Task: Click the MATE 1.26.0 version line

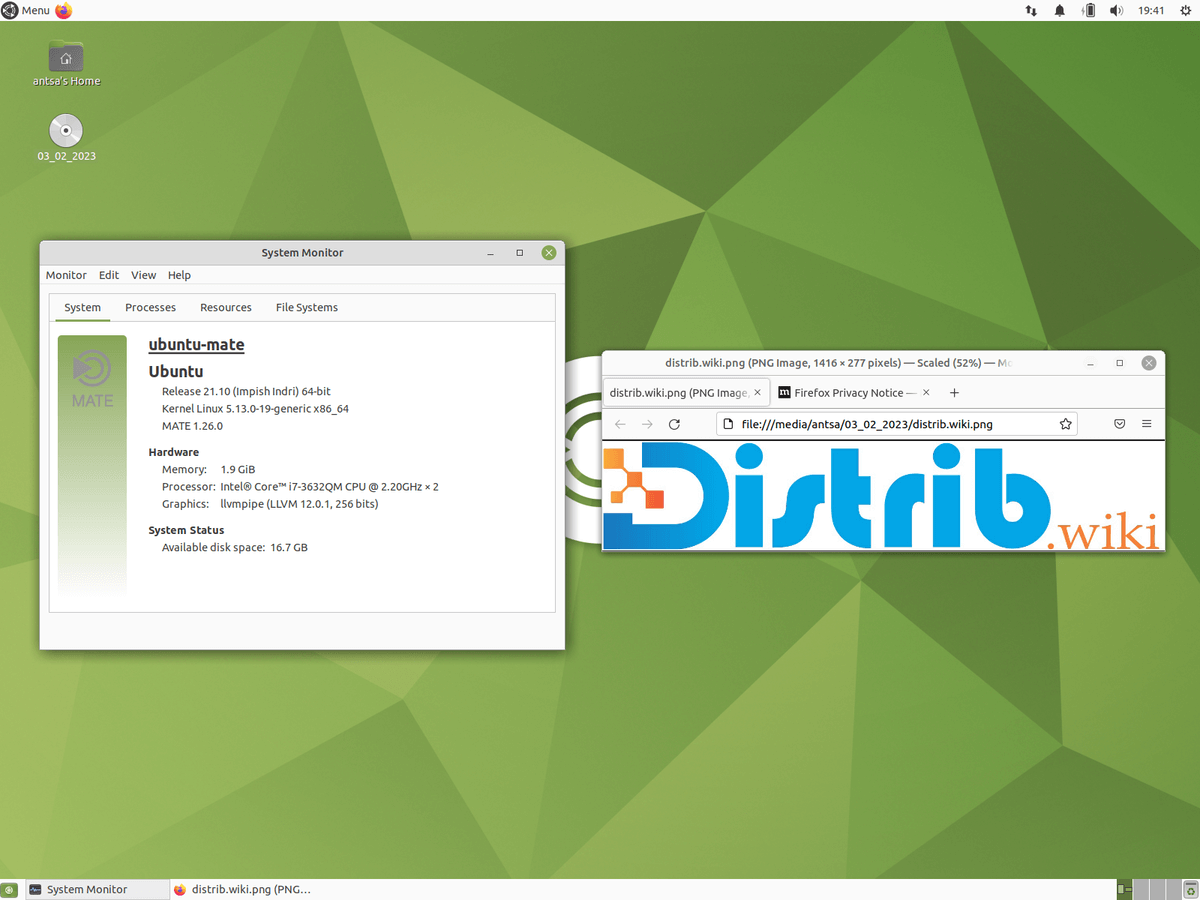Action: coord(192,426)
